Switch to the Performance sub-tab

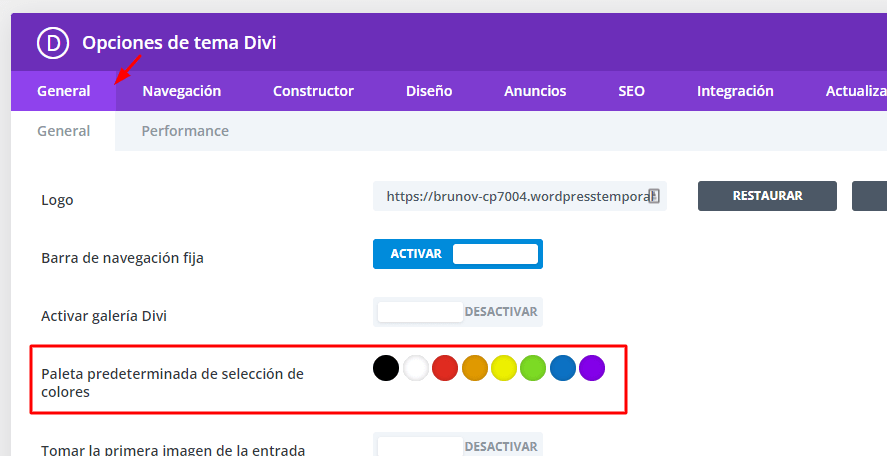point(185,131)
